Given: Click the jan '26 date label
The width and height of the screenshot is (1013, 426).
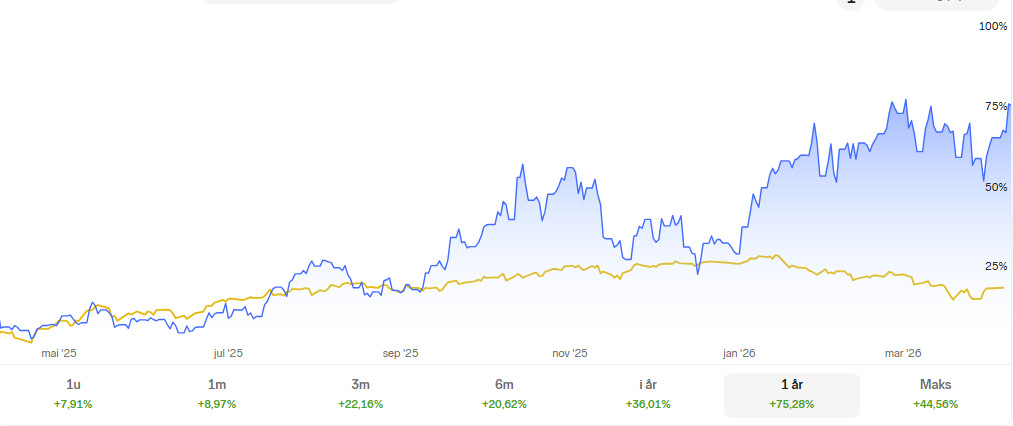Looking at the screenshot, I should [739, 353].
